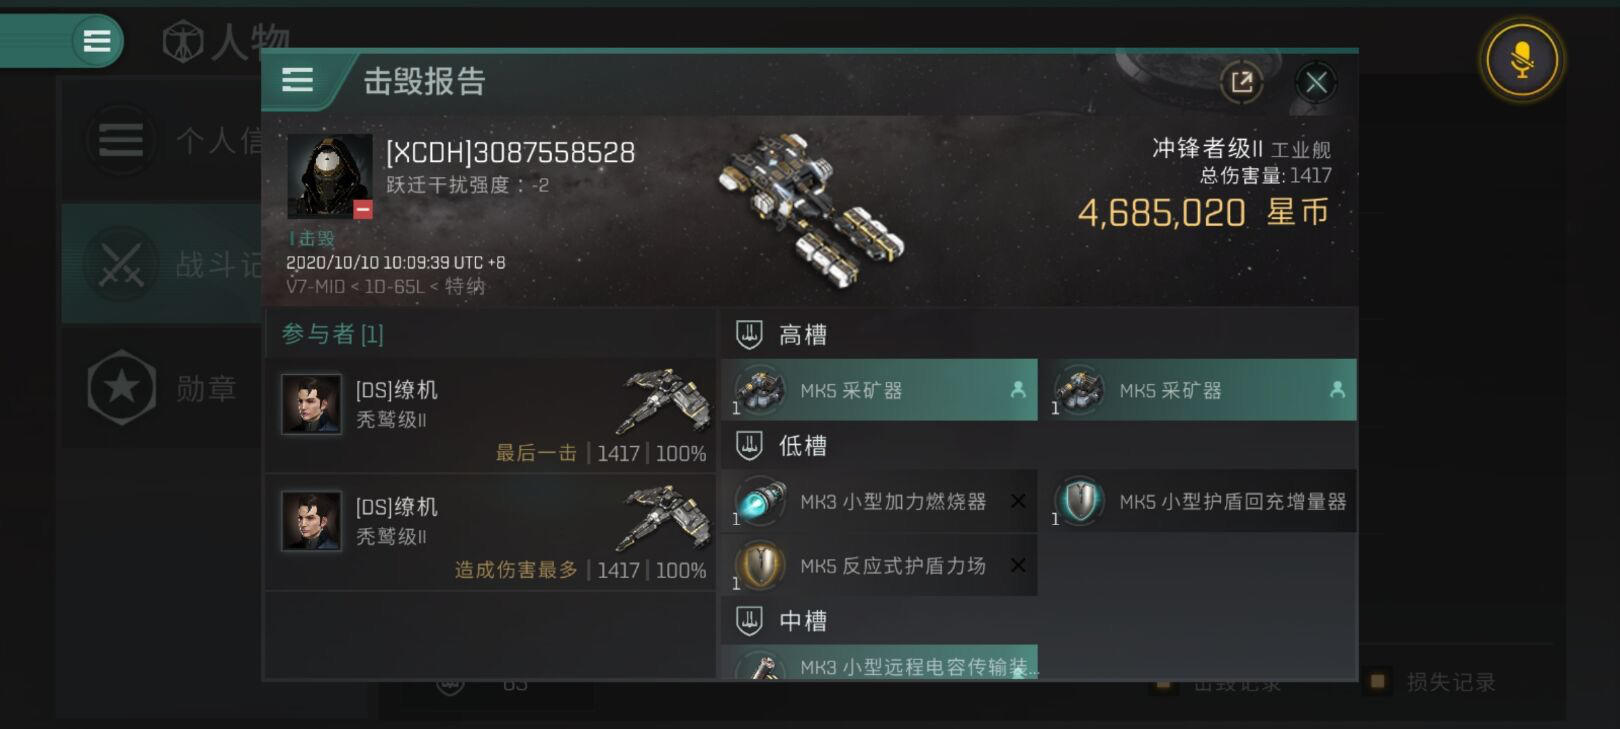Viewport: 1620px width, 729px height.
Task: Open the main menu at top-left corner
Action: [x=97, y=41]
